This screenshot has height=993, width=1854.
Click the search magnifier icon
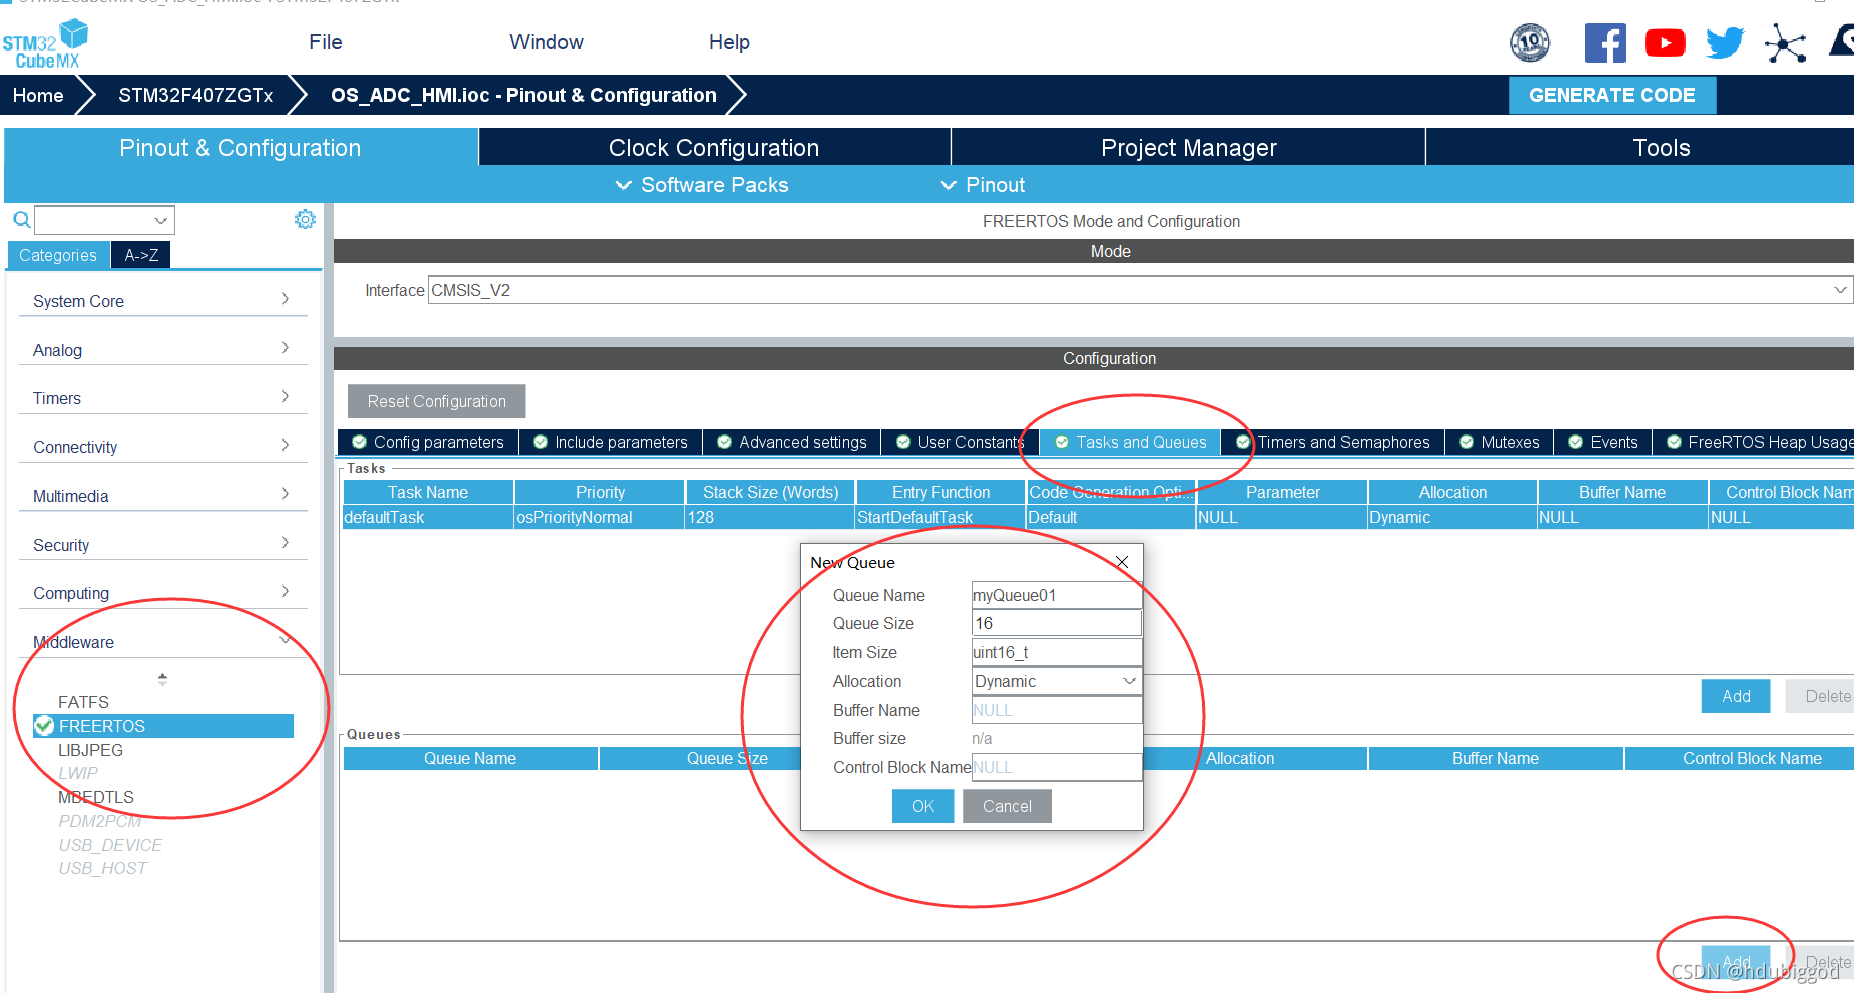click(x=21, y=220)
